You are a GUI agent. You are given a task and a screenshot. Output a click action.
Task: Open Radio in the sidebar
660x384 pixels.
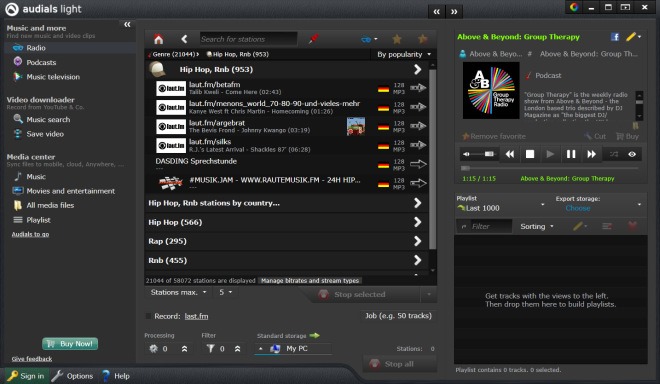click(36, 48)
